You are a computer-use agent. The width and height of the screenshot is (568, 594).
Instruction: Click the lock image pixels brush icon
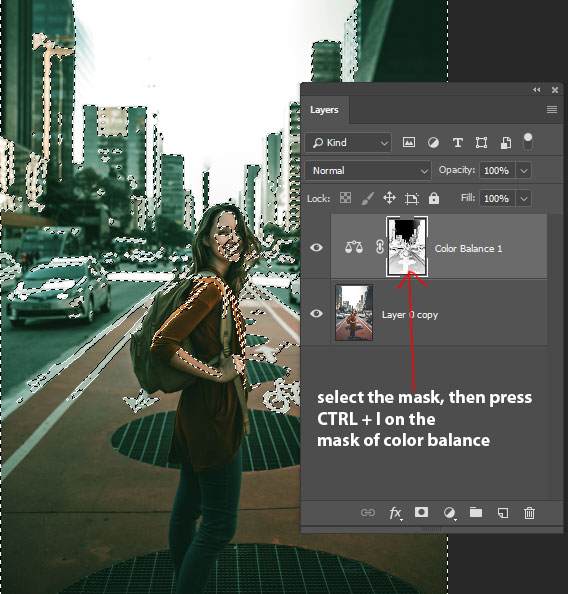click(367, 198)
